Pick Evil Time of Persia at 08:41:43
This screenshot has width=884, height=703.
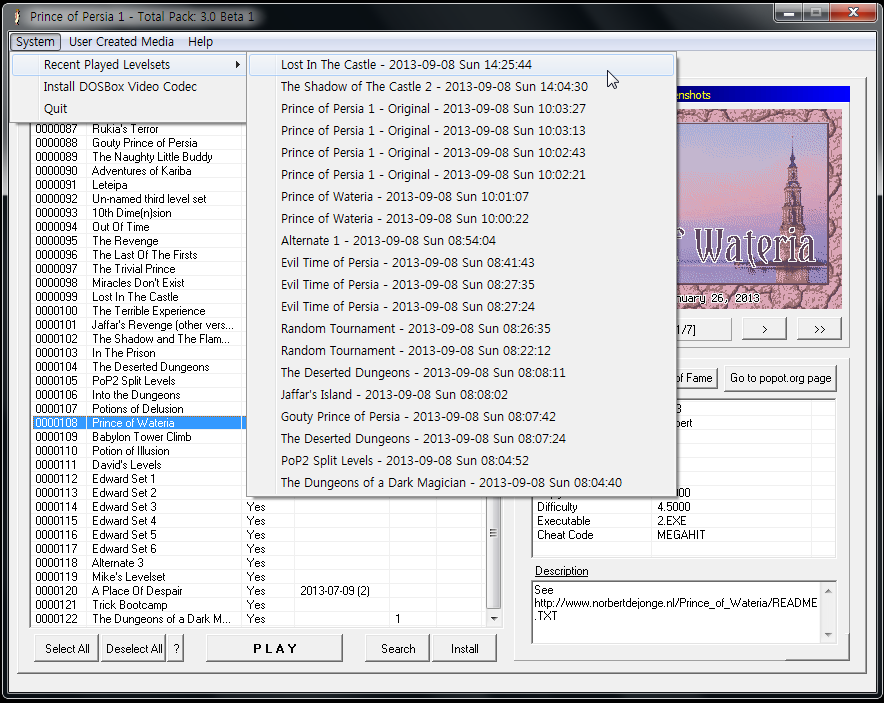(x=461, y=263)
